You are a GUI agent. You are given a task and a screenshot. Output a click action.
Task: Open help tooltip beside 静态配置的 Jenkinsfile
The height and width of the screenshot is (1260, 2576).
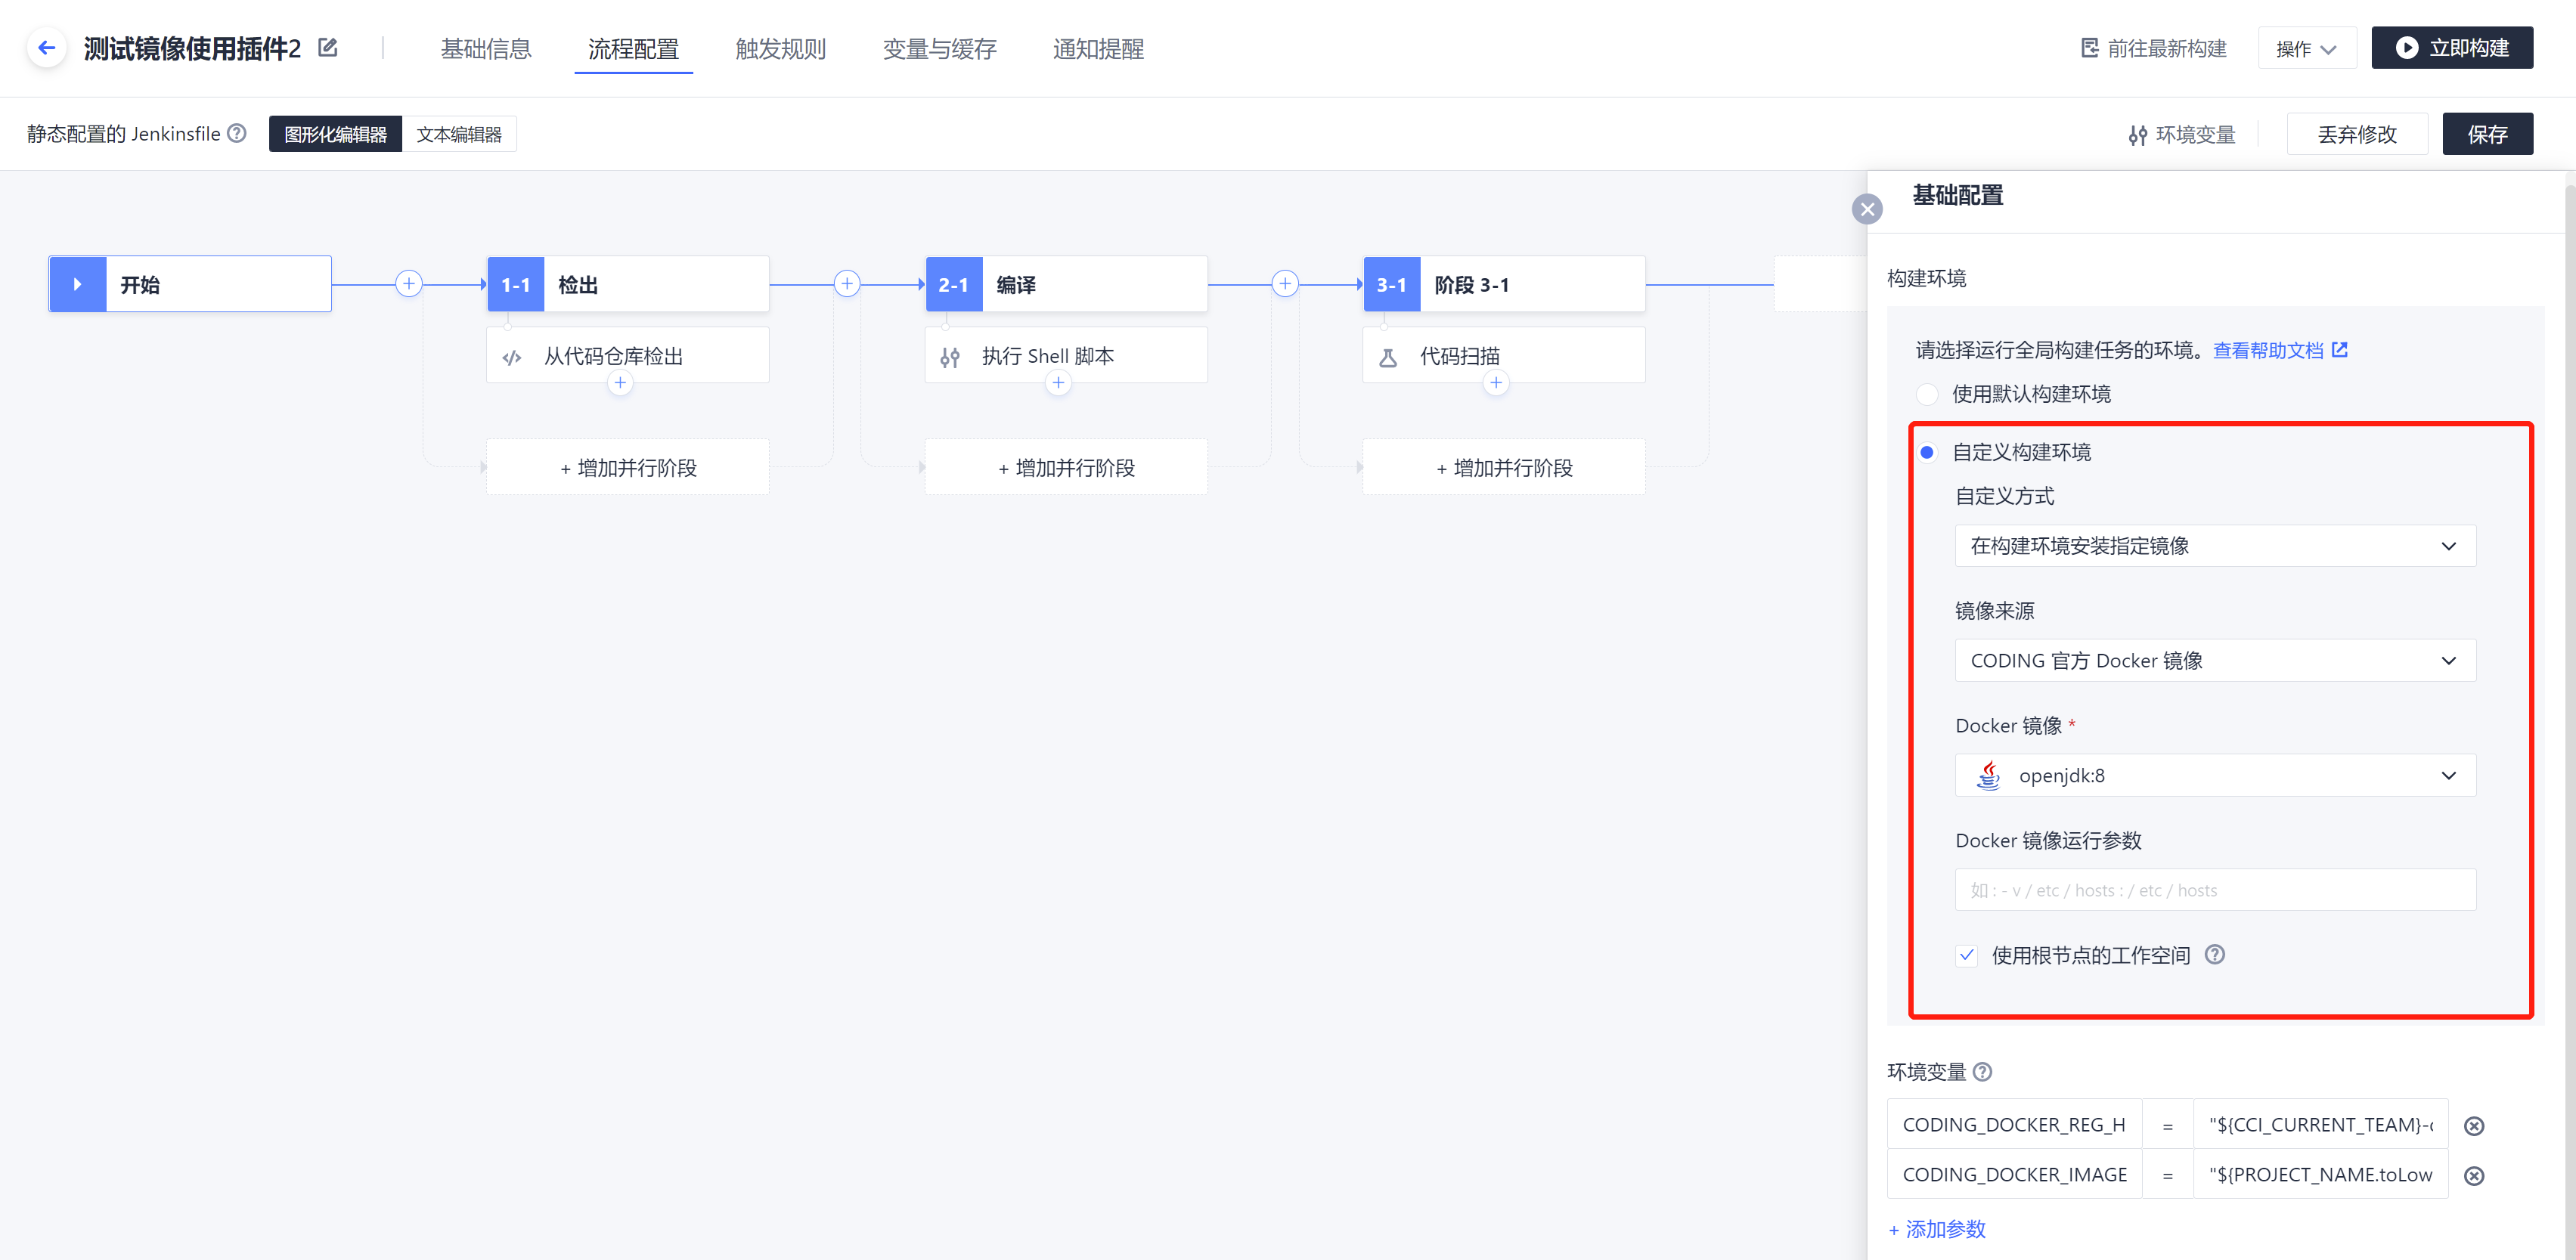237,133
